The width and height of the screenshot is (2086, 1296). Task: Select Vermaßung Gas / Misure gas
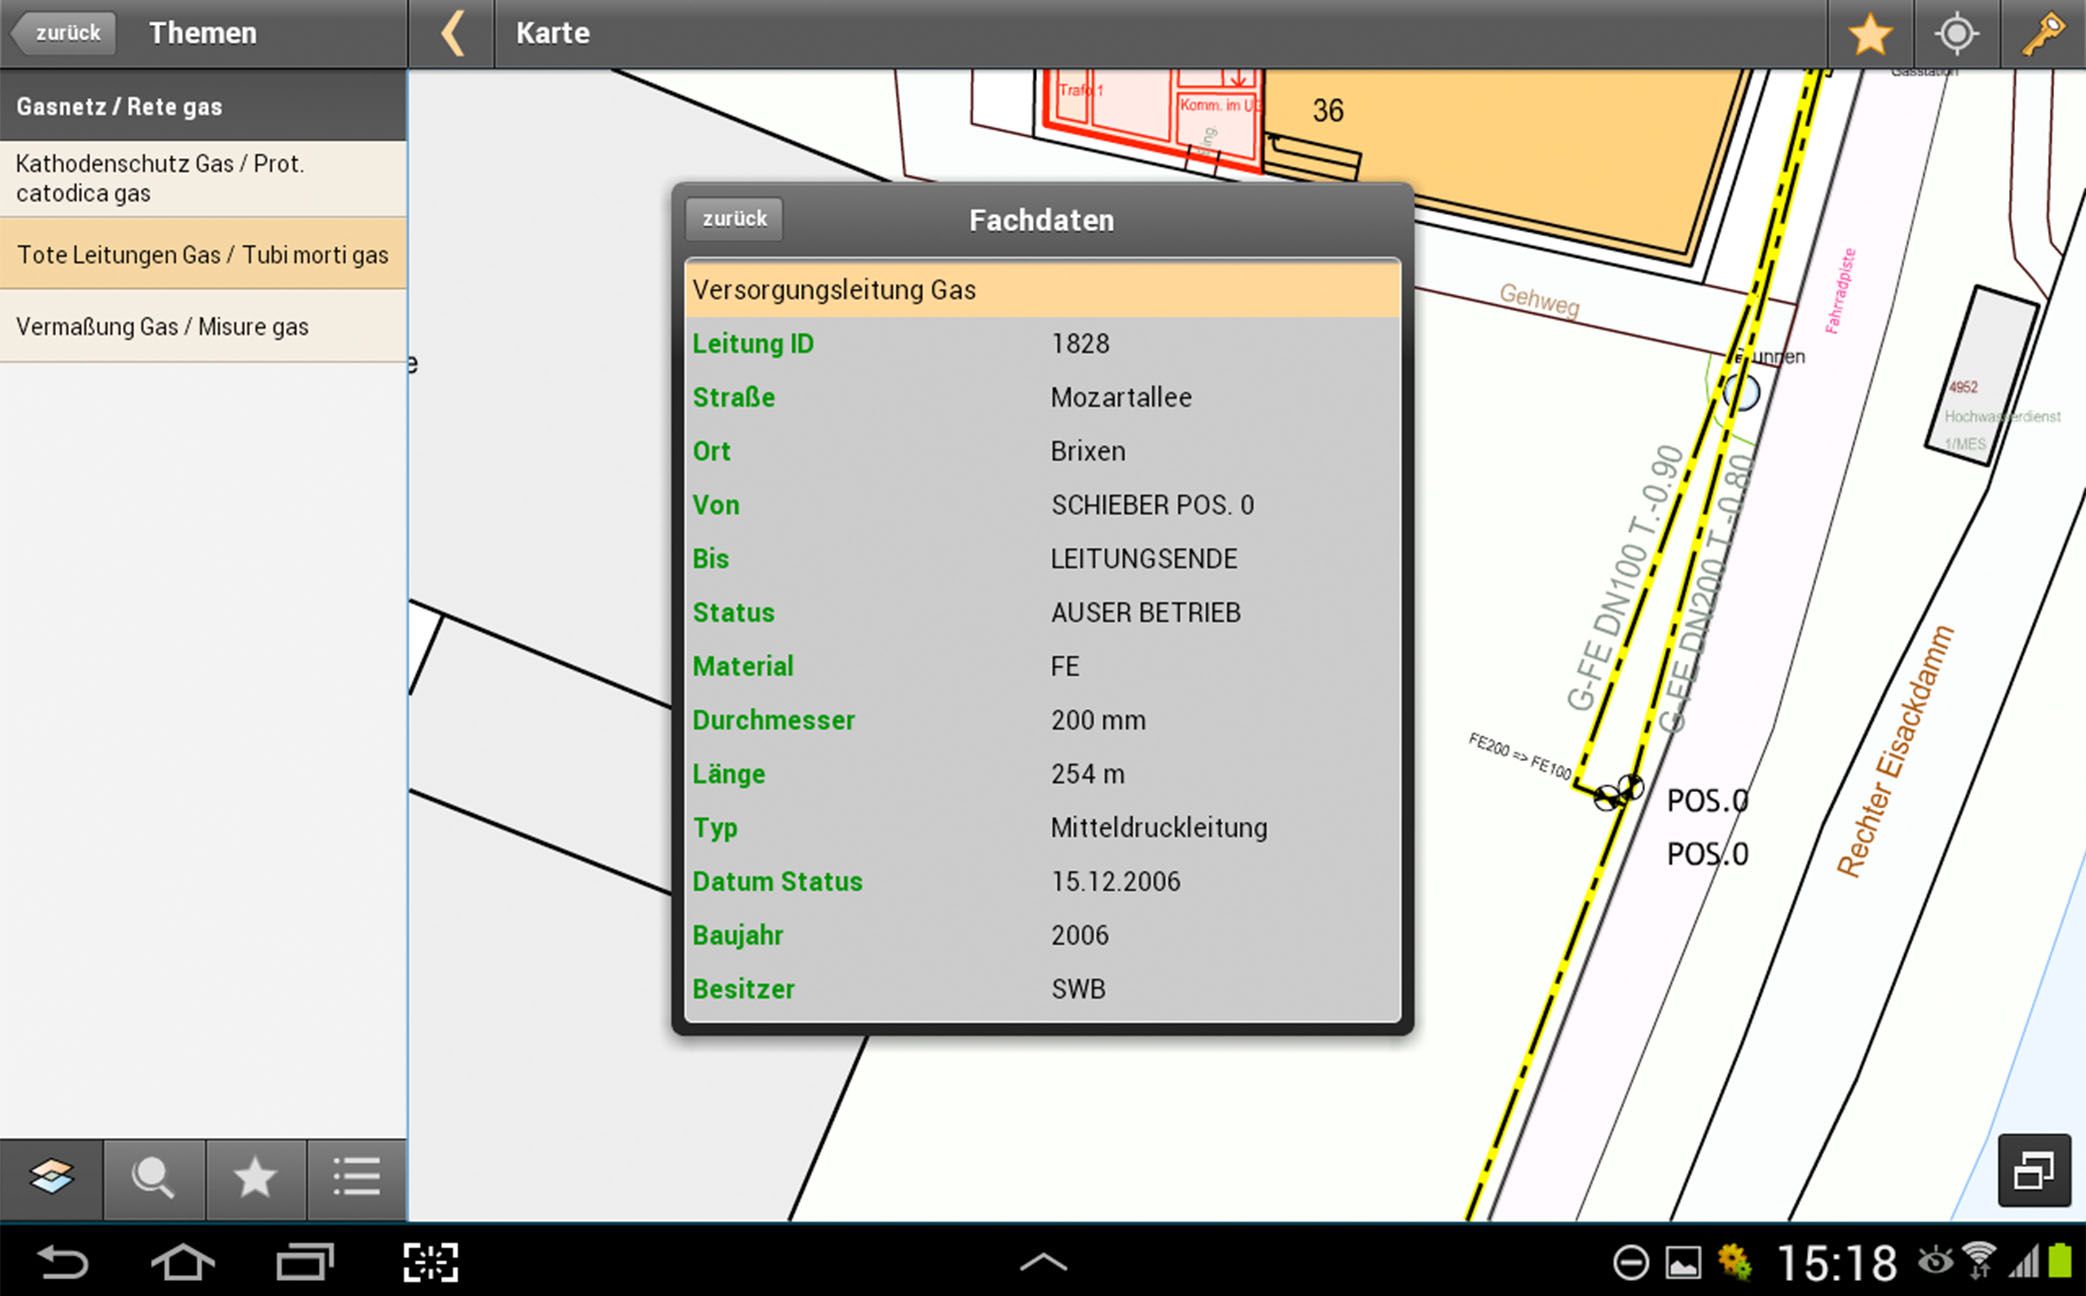203,327
